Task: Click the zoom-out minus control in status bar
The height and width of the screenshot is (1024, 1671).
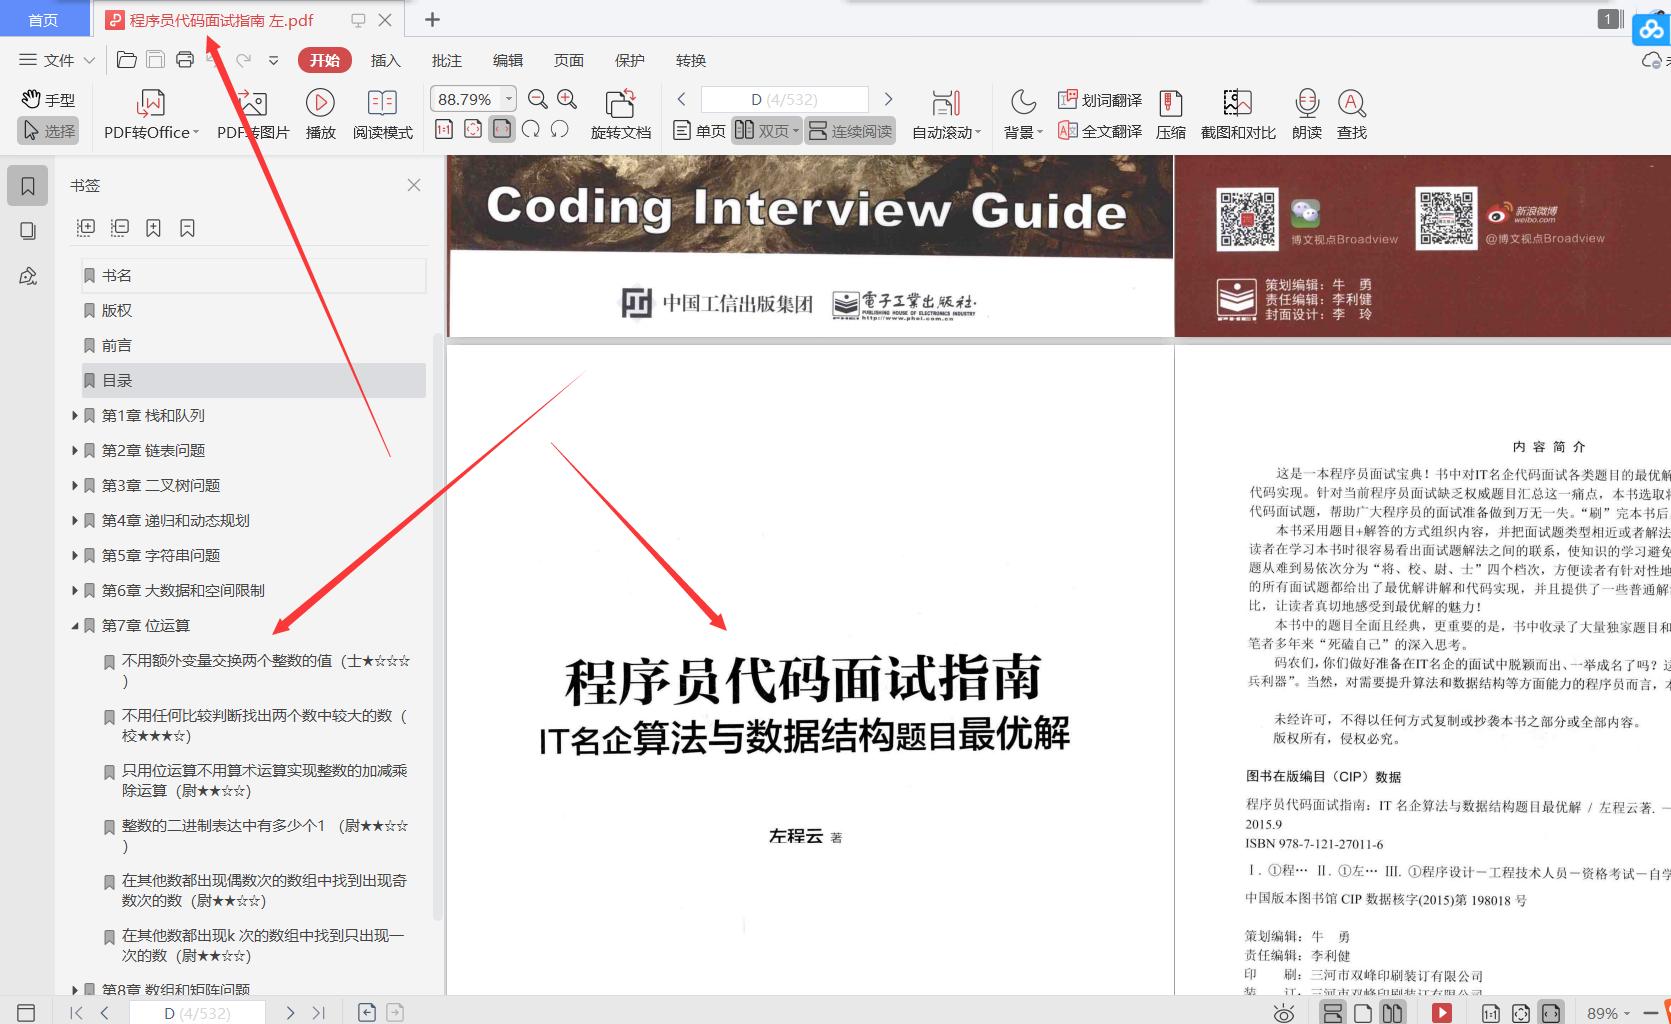Action: (x=1649, y=1012)
